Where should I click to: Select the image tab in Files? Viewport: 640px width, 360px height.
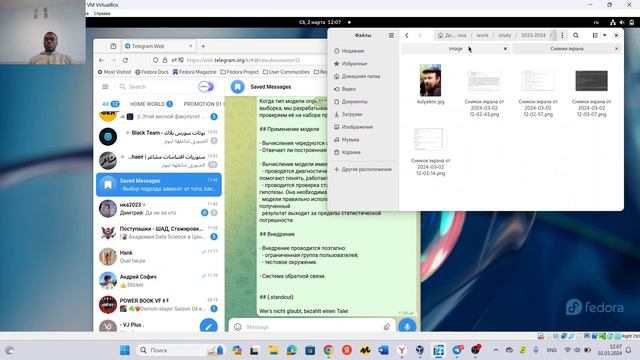(456, 49)
